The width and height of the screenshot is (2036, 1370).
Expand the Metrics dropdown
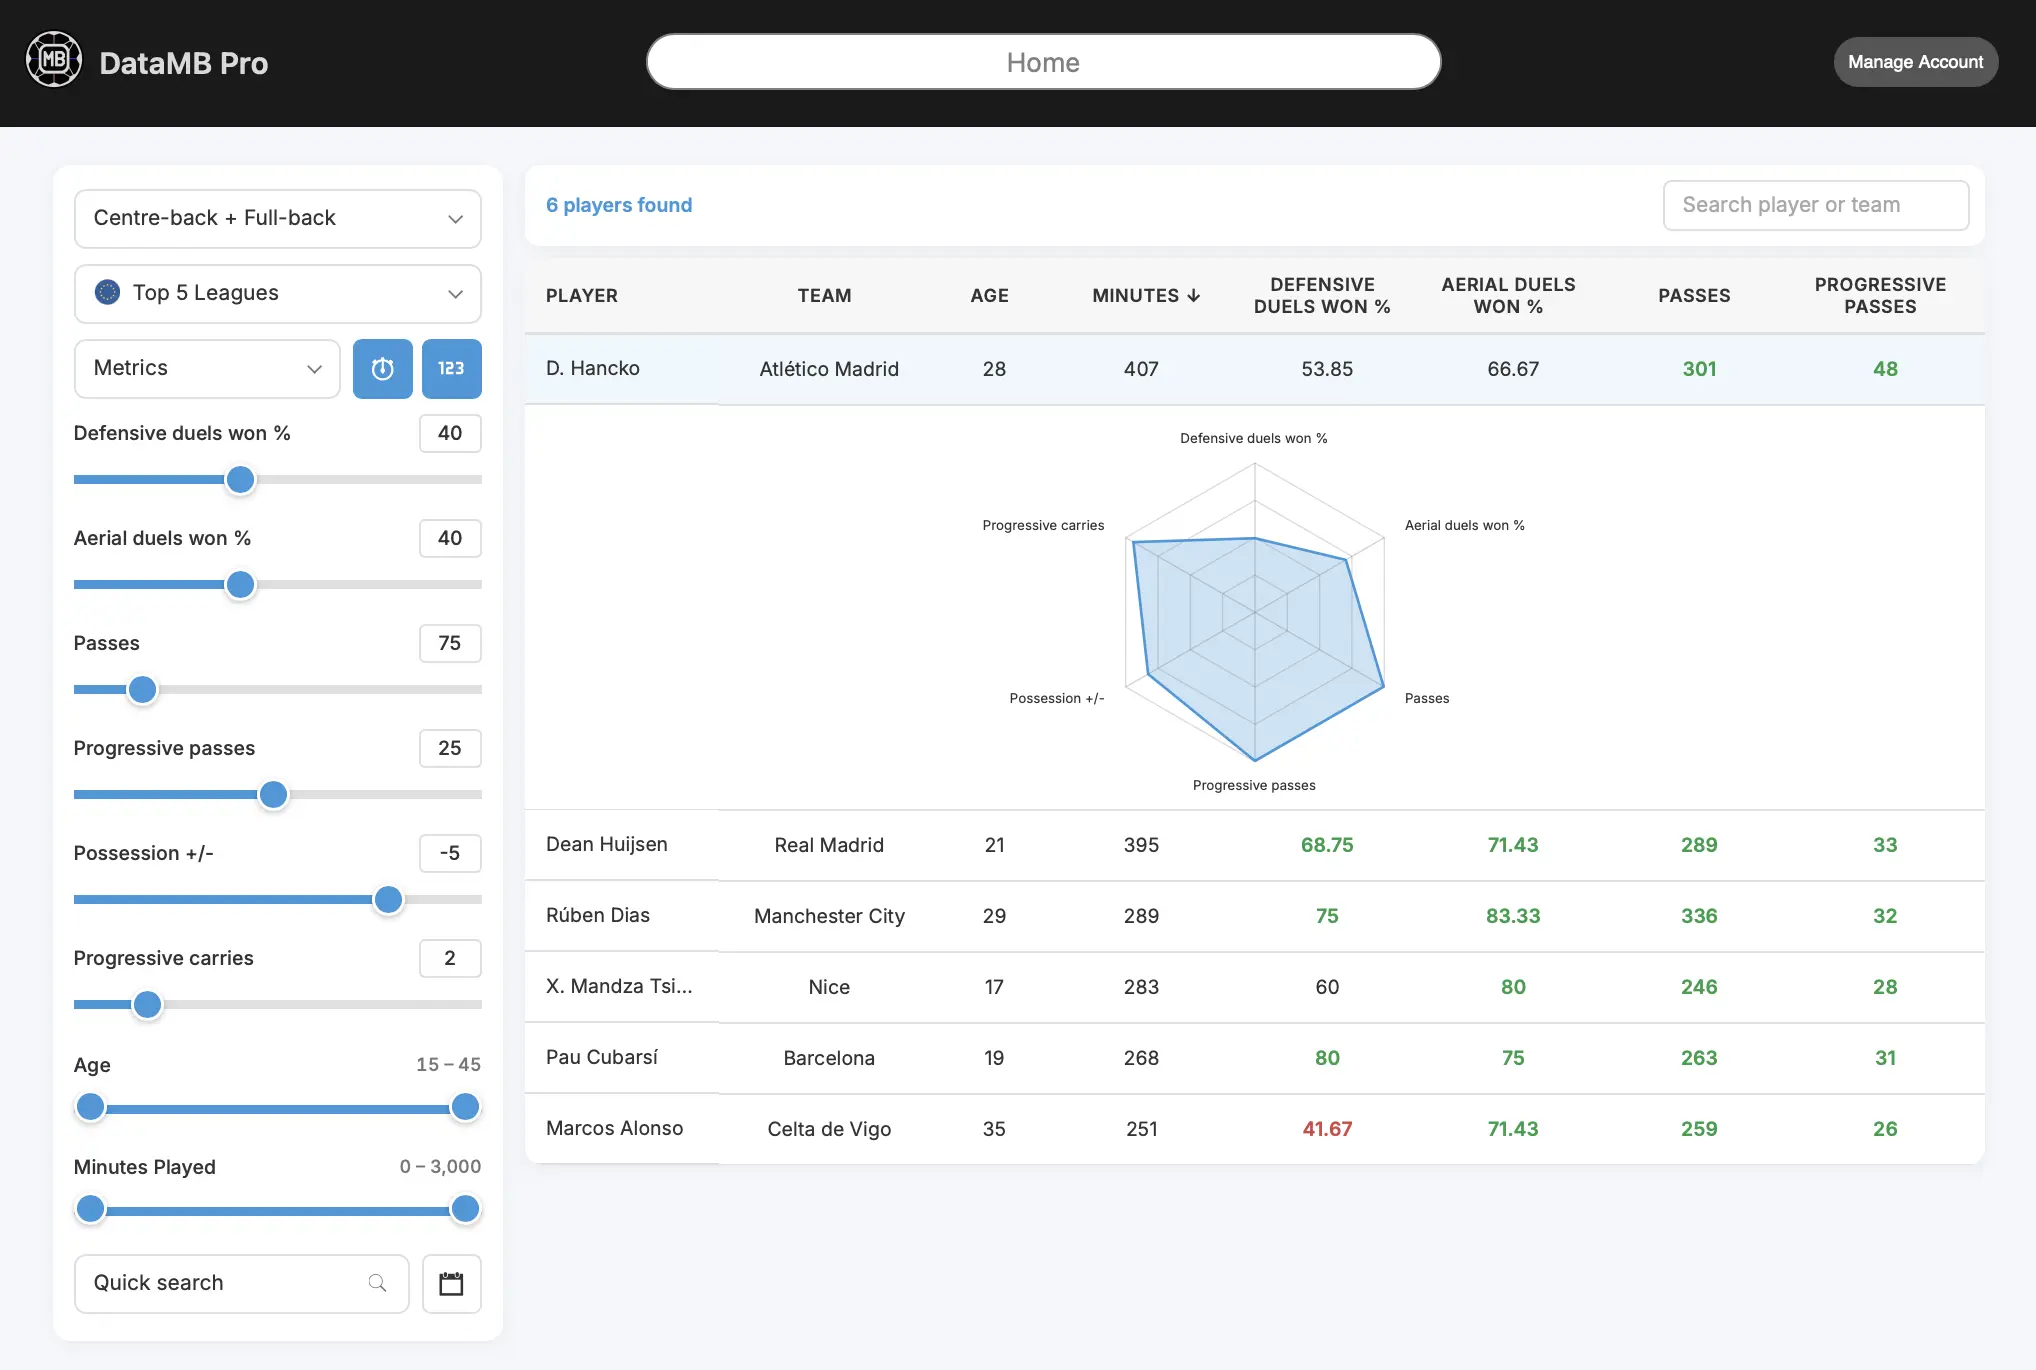coord(207,369)
